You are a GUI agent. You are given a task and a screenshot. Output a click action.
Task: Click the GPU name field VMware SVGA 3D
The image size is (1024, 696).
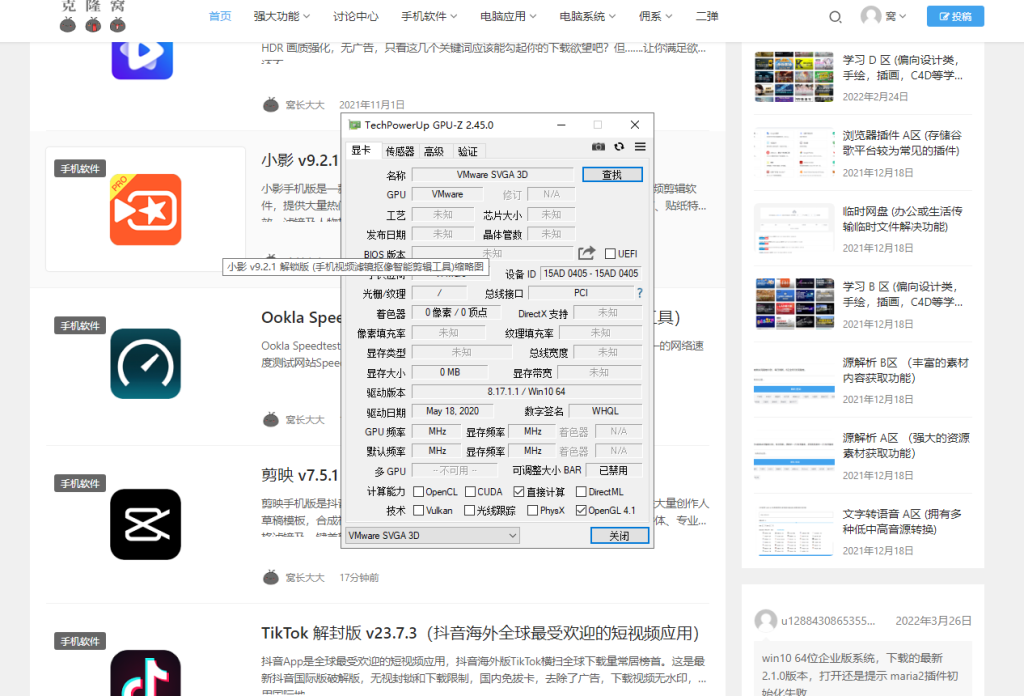[x=492, y=174]
